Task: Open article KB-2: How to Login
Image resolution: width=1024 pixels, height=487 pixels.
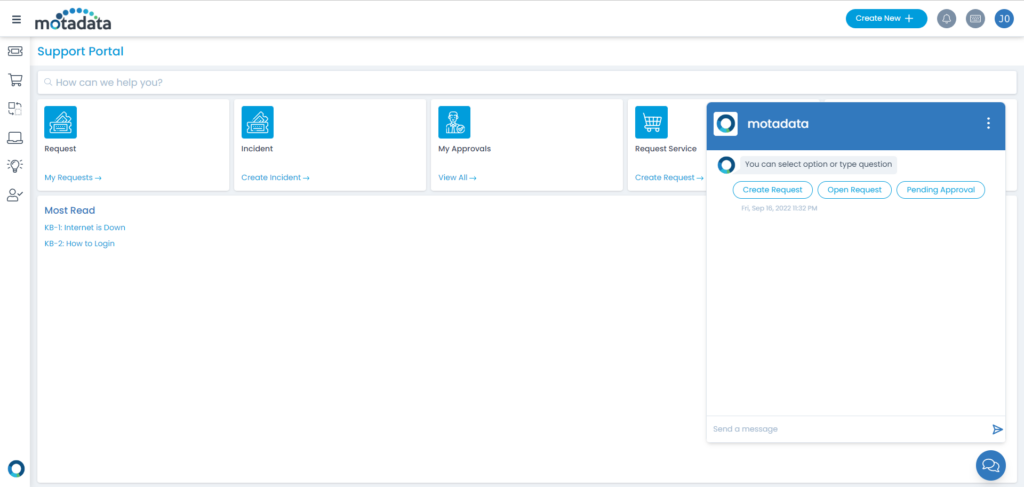Action: 80,244
